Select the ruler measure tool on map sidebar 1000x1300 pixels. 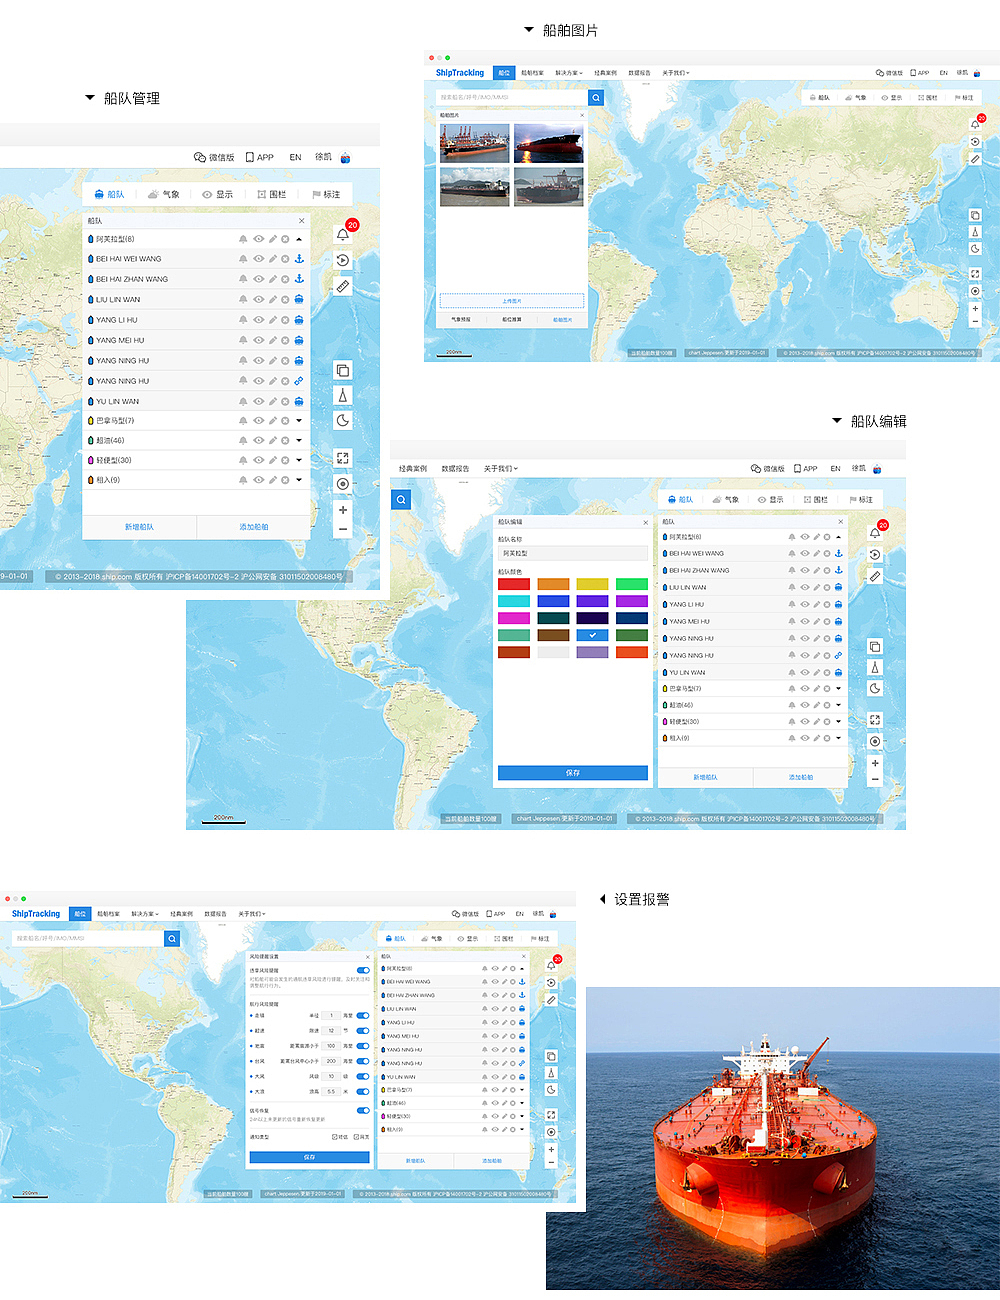click(342, 284)
